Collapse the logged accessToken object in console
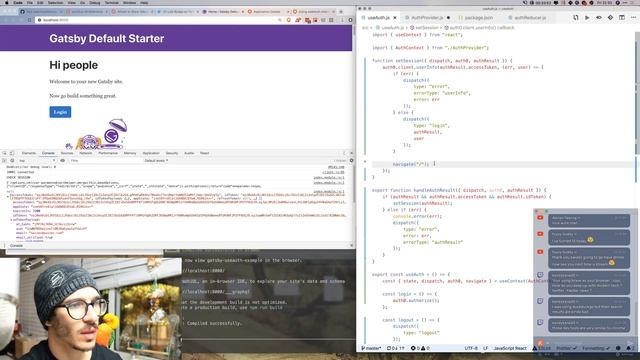Viewport: 640px width, 360px height. [8, 196]
